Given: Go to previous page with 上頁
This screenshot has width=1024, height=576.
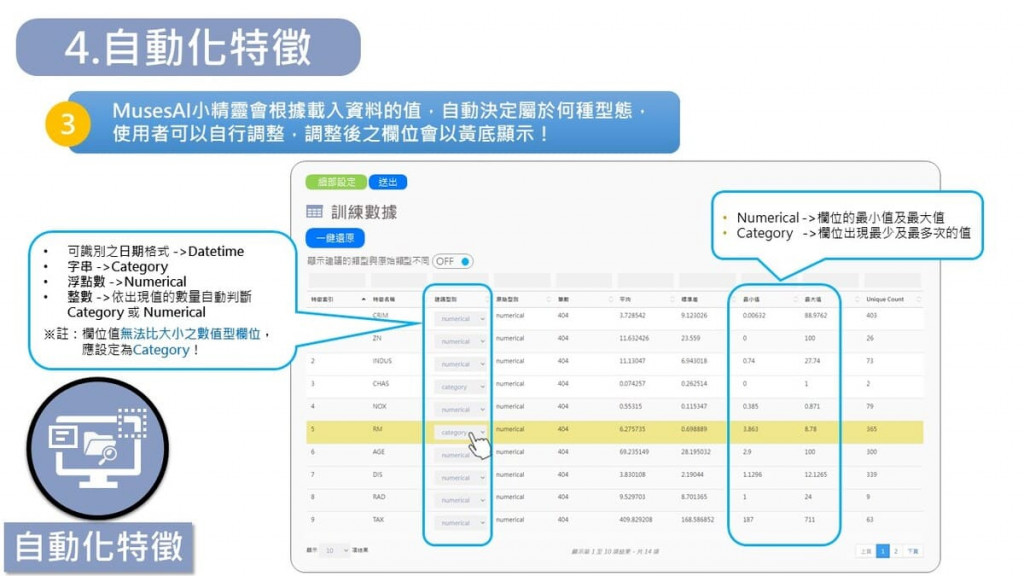Looking at the screenshot, I should pos(865,551).
